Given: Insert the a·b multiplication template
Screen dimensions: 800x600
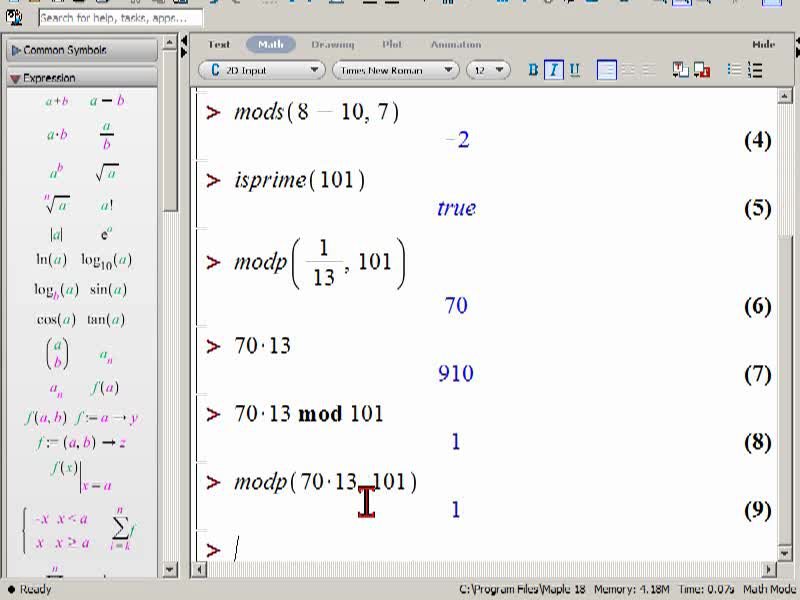Looking at the screenshot, I should point(57,135).
